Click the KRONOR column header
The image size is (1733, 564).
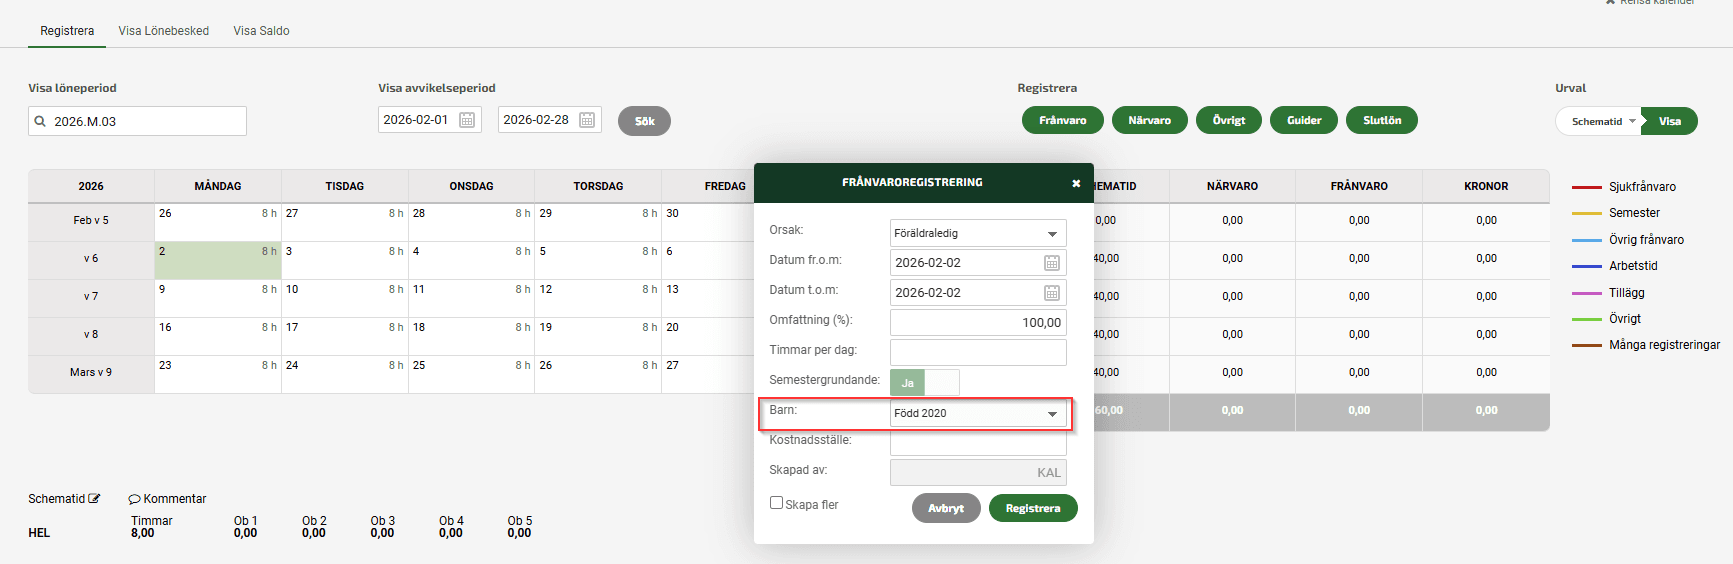point(1486,186)
